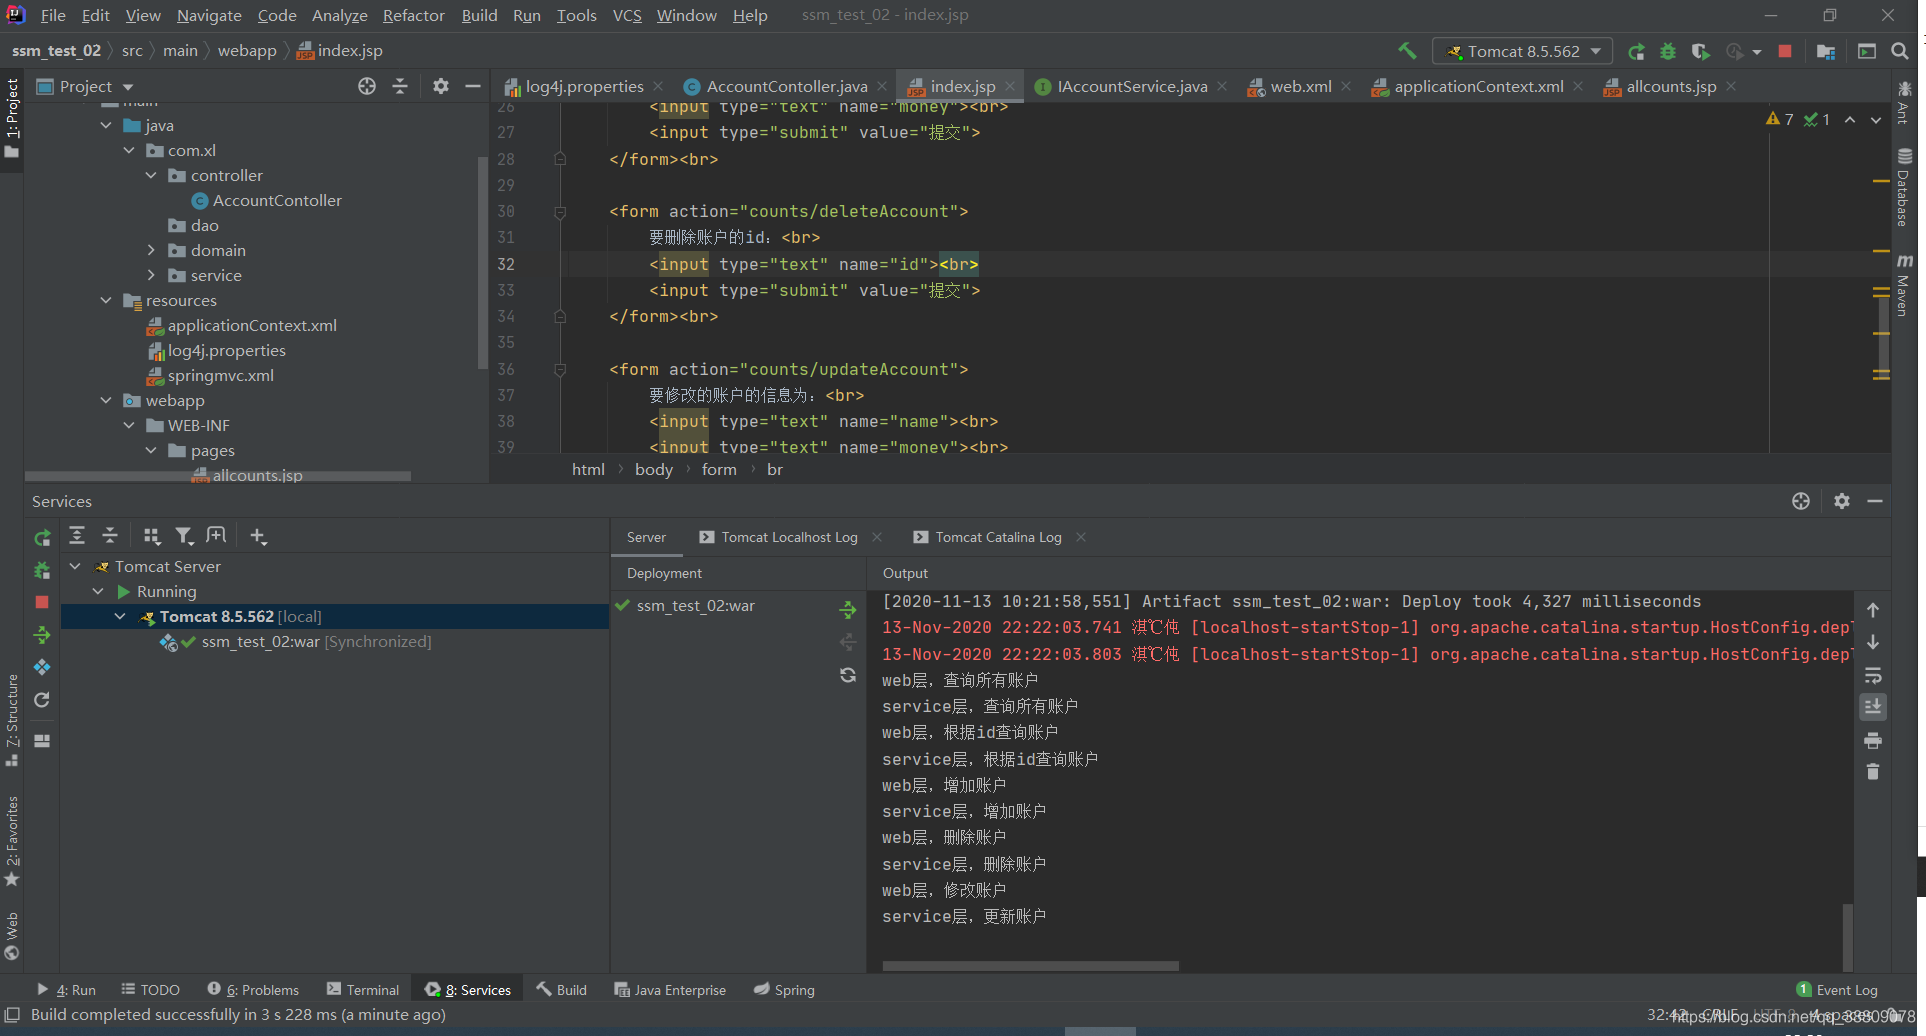Toggle the Structure side tool button
The width and height of the screenshot is (1926, 1036).
12,720
